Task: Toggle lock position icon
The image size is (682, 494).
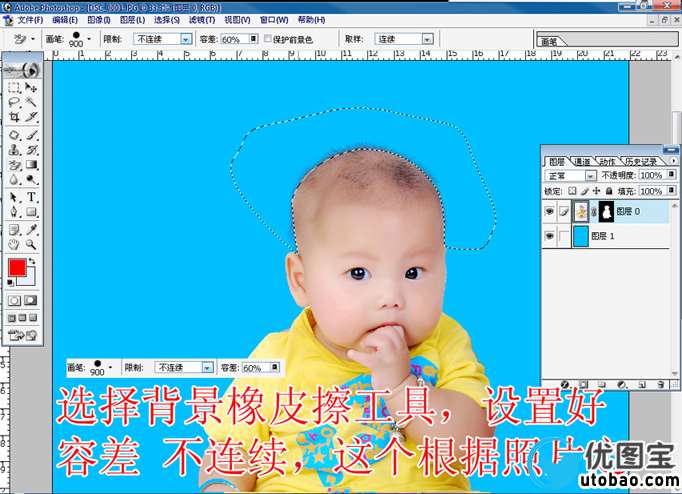Action: coord(596,191)
